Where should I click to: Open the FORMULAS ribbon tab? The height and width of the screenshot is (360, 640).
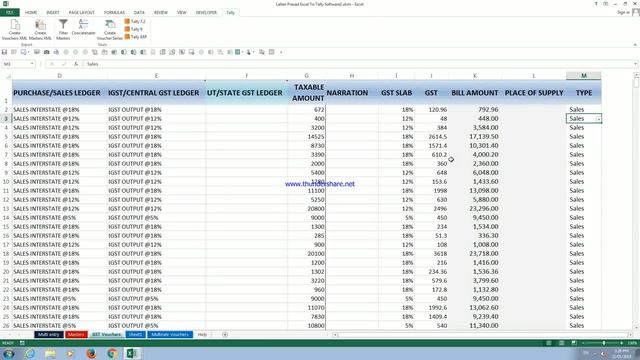[114, 13]
